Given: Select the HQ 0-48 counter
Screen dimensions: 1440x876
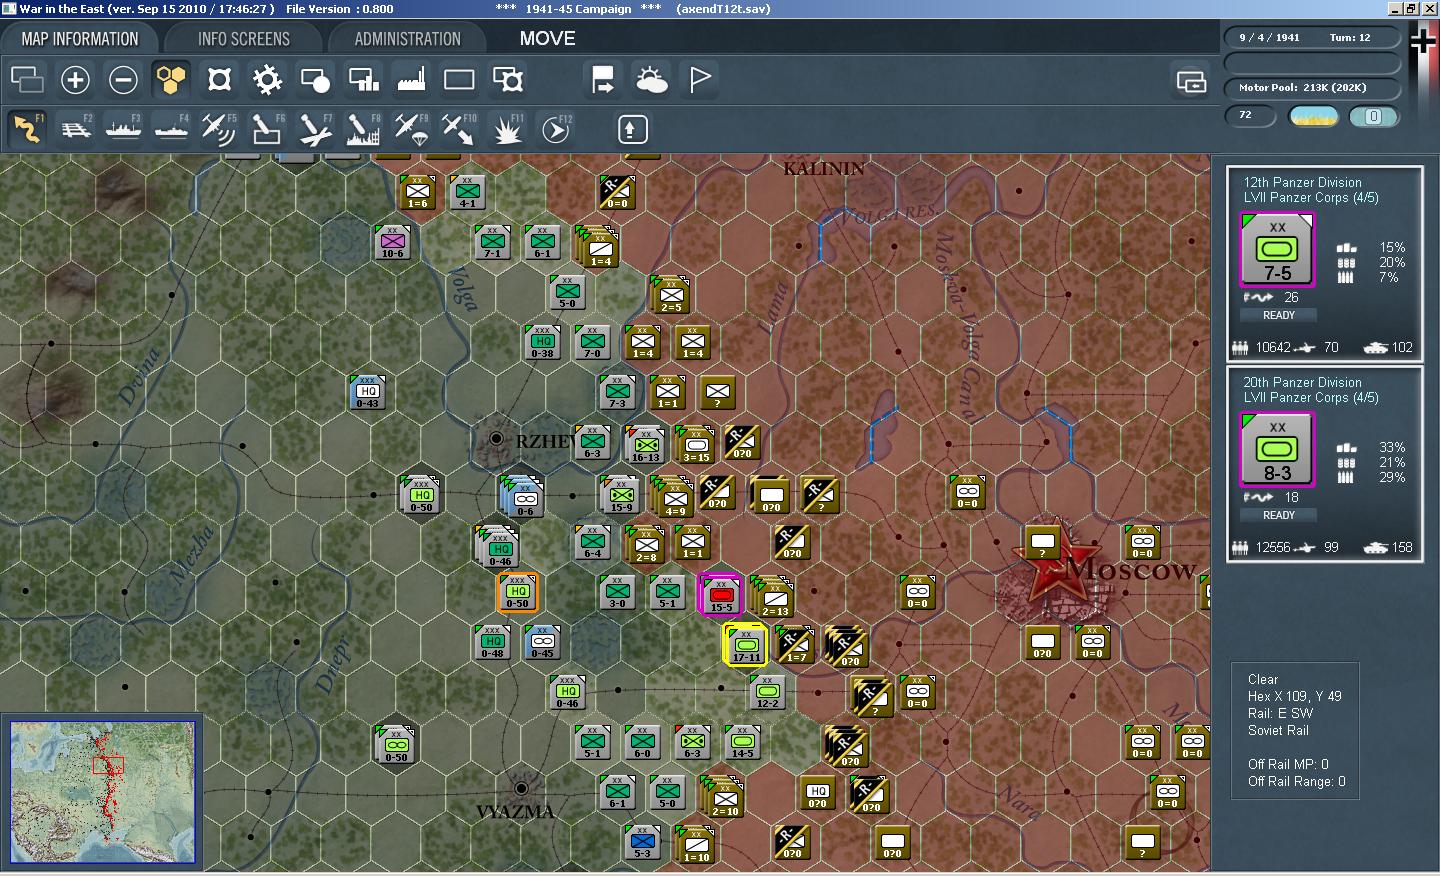Looking at the screenshot, I should [x=492, y=642].
